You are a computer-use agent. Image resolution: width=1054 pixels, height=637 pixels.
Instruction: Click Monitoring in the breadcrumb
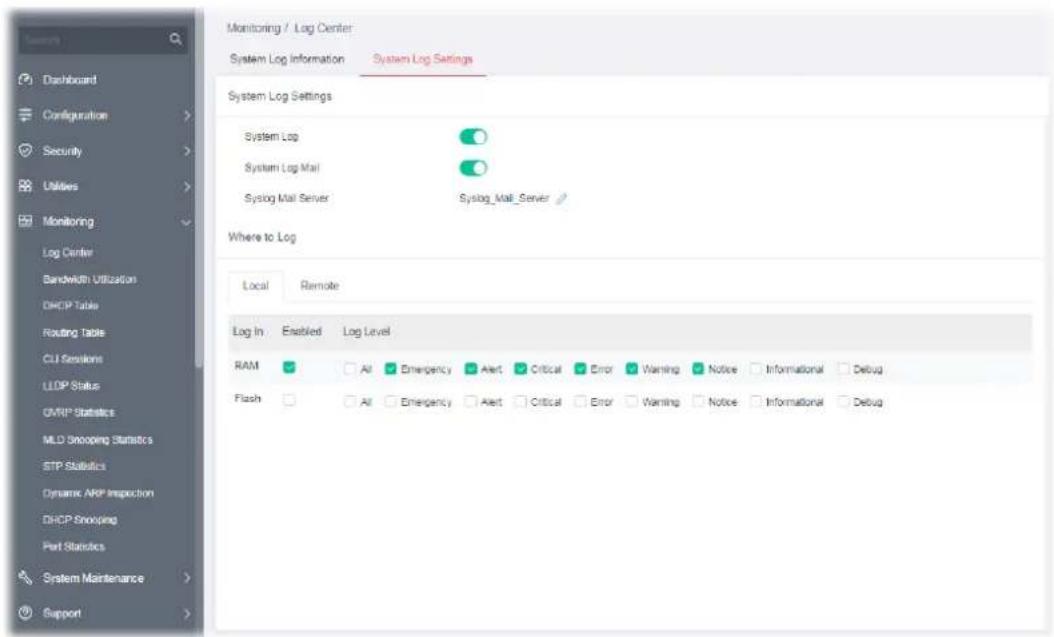tap(253, 28)
